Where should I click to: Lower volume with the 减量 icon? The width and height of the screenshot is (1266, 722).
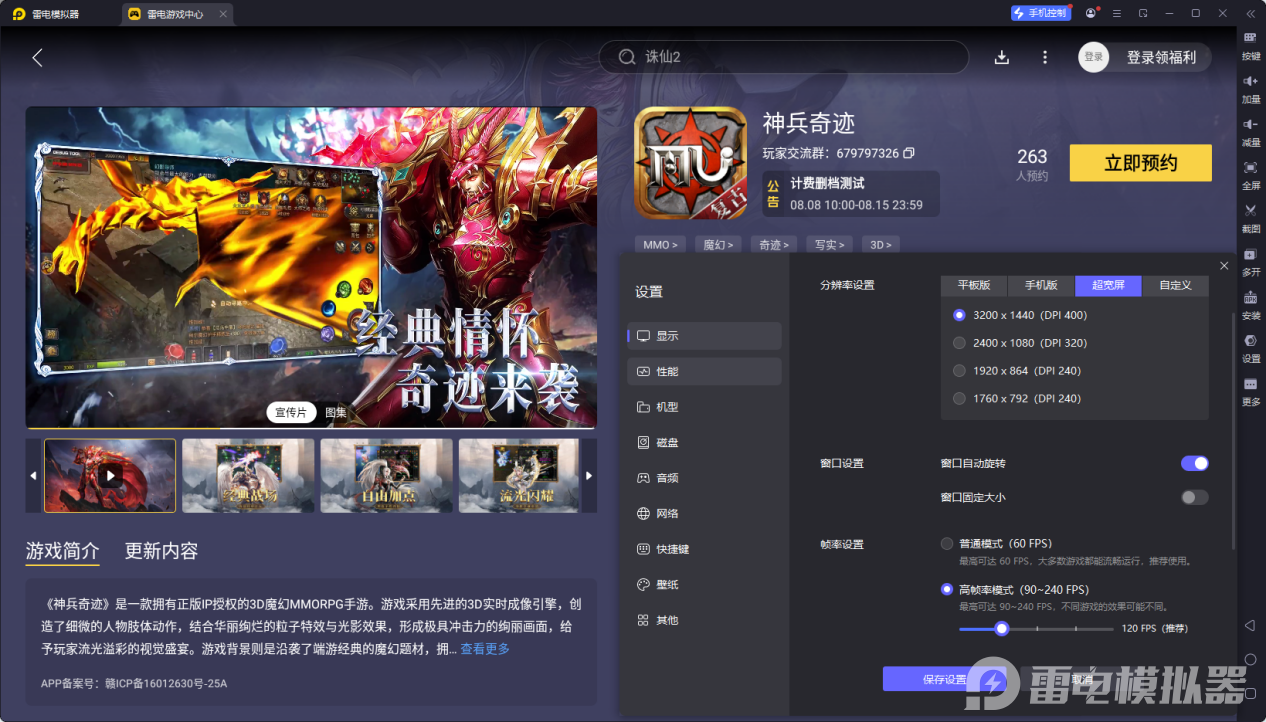tap(1250, 130)
